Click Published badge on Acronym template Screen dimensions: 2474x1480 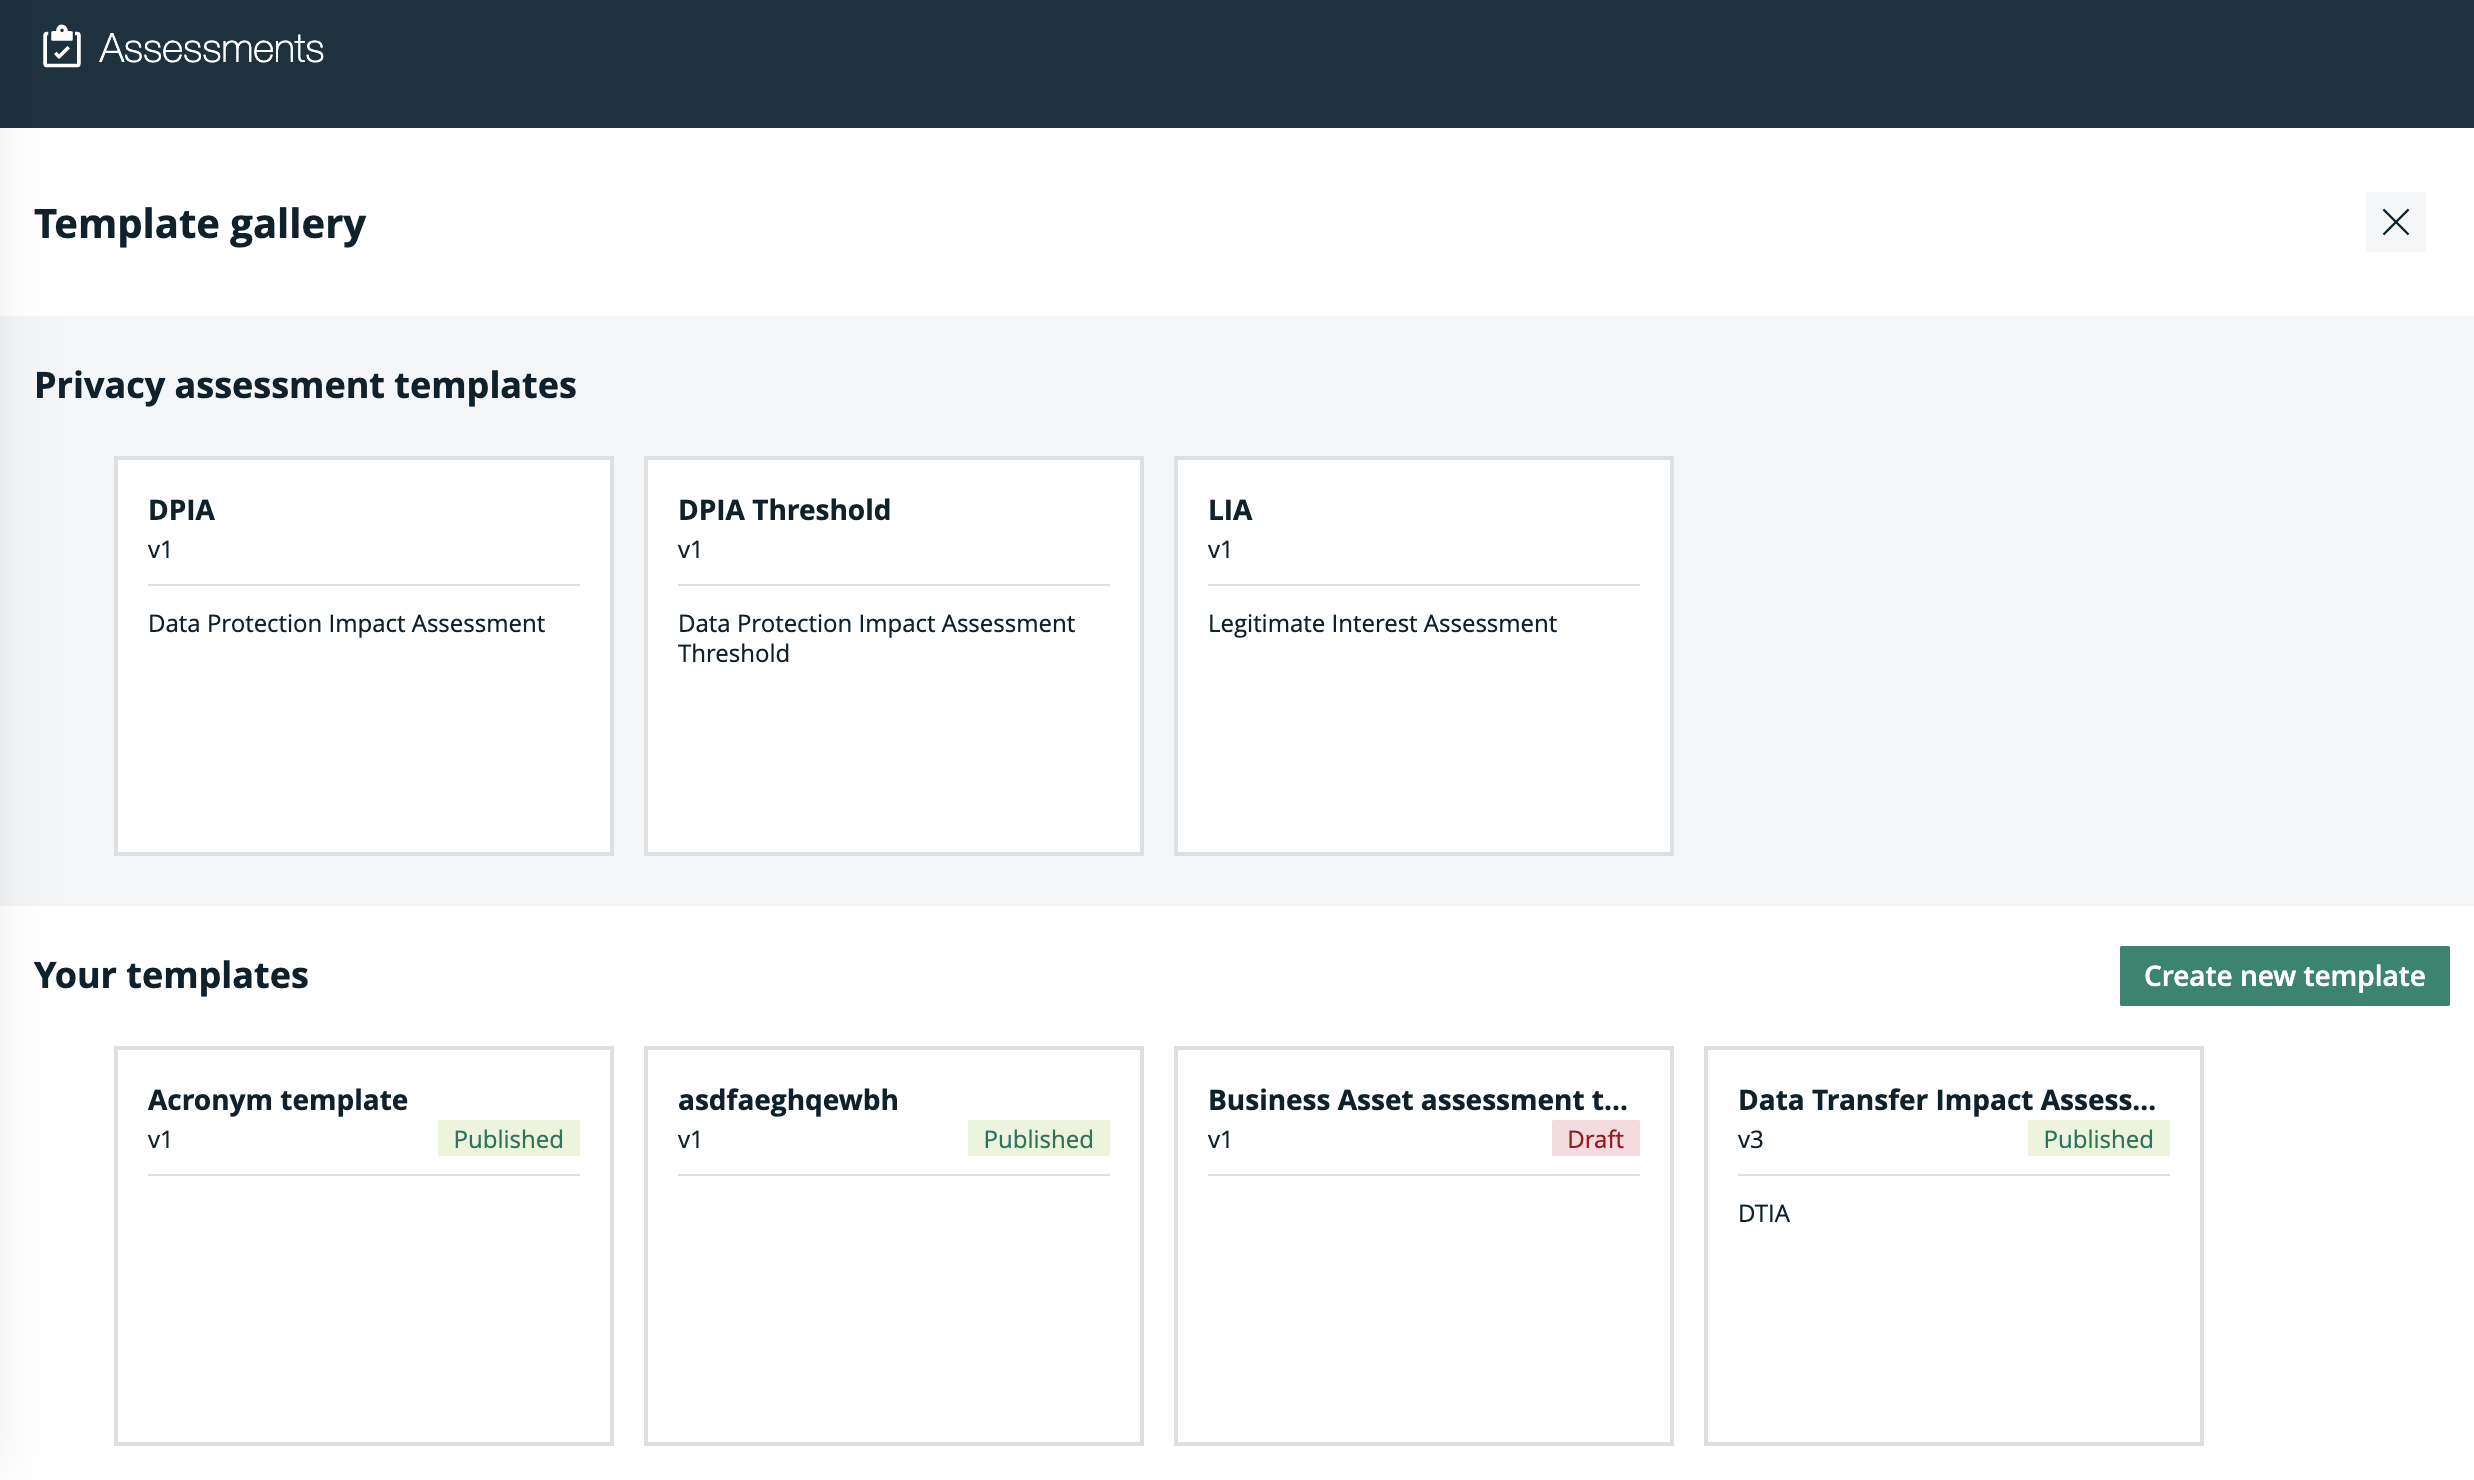coord(508,1139)
